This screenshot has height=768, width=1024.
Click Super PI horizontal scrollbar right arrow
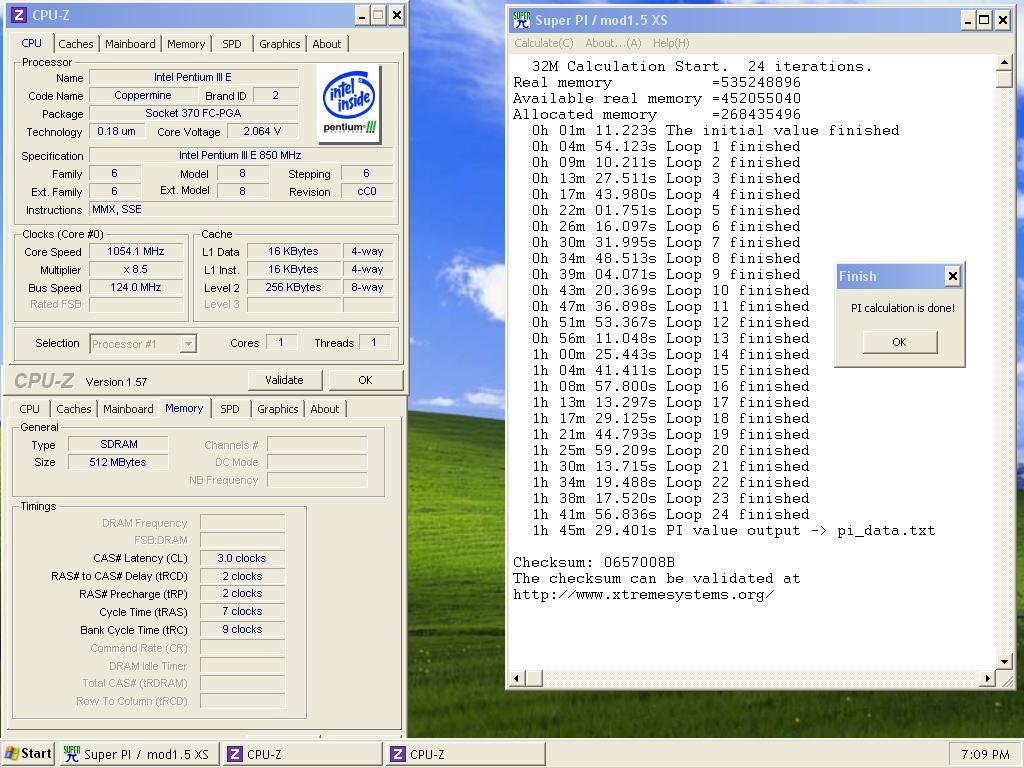pyautogui.click(x=988, y=679)
